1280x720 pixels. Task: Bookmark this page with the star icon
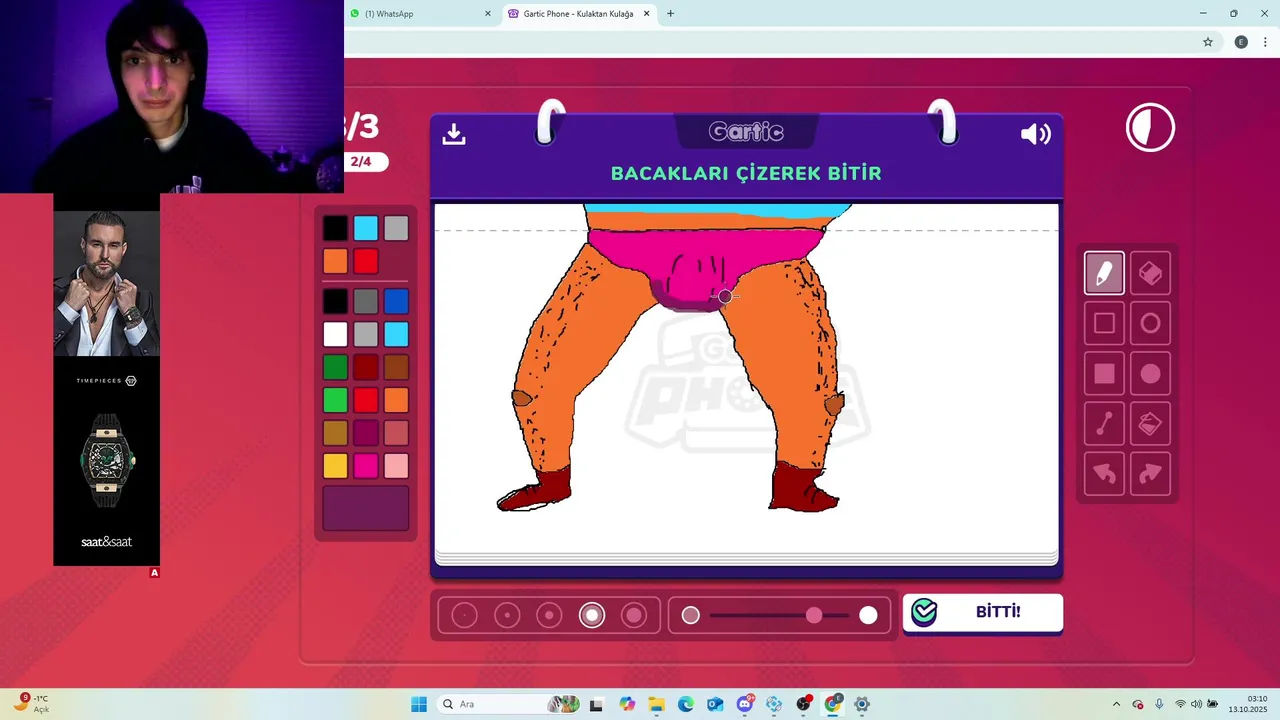(x=1208, y=42)
